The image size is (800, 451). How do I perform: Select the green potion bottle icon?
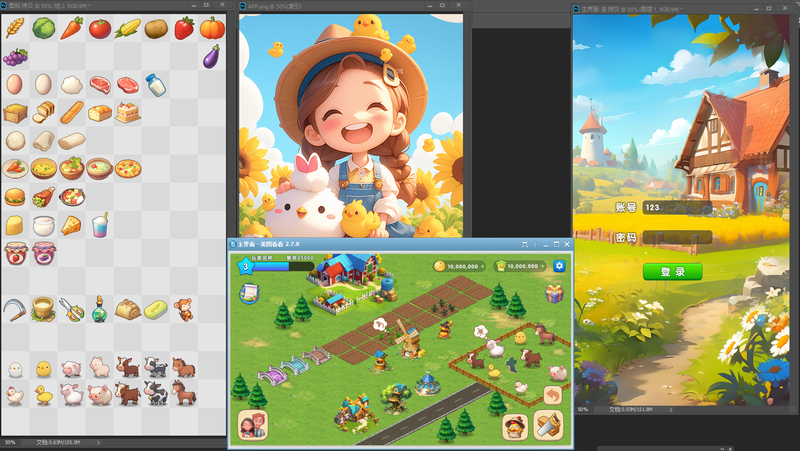[99, 309]
